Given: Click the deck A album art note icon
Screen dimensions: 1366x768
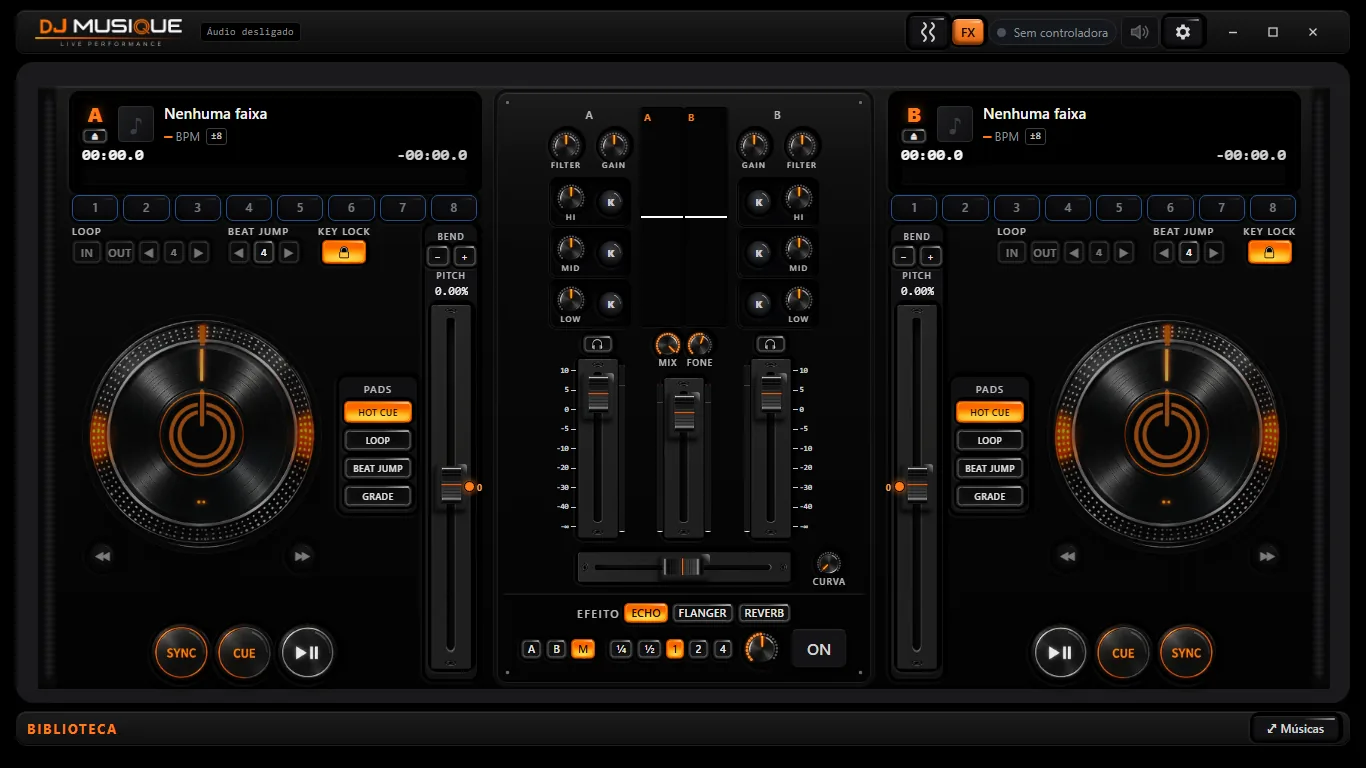Looking at the screenshot, I should coord(136,124).
